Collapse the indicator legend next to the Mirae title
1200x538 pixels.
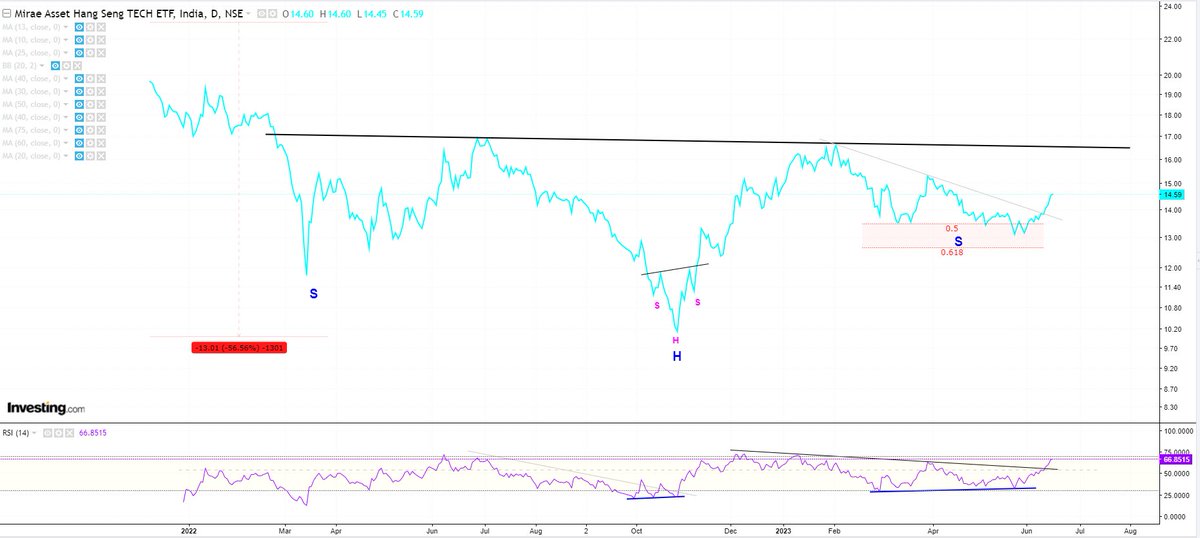(x=6, y=14)
